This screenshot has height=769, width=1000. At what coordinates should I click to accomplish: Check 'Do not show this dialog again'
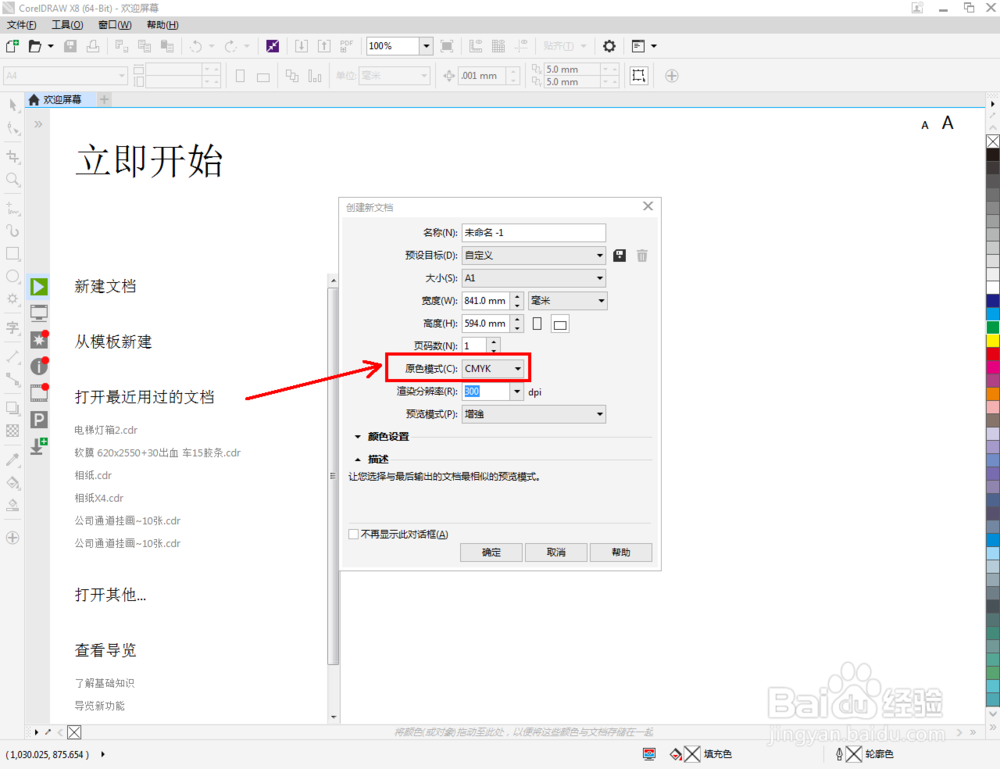[354, 534]
